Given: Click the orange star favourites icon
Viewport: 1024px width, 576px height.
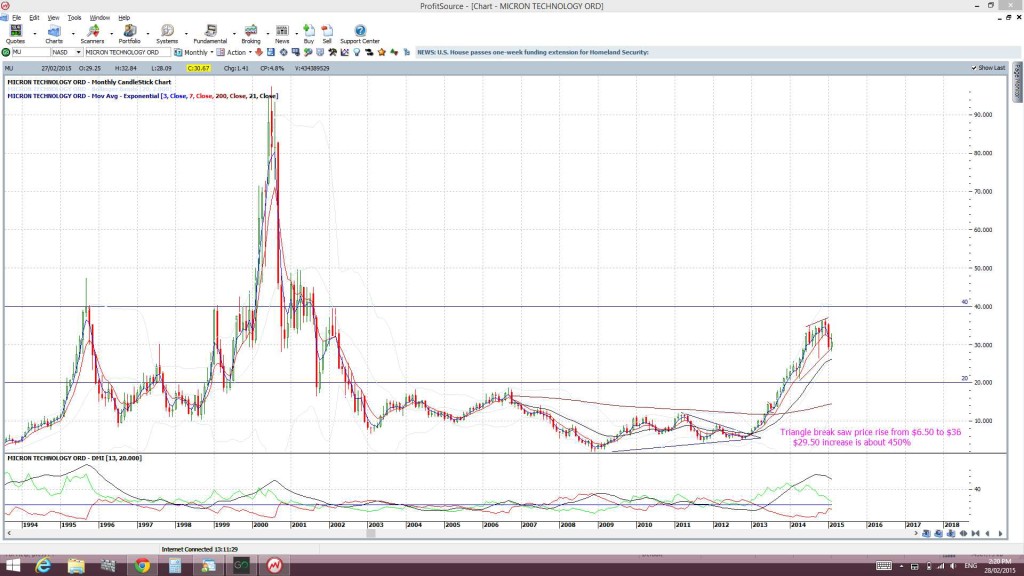Looking at the screenshot, I should (381, 52).
